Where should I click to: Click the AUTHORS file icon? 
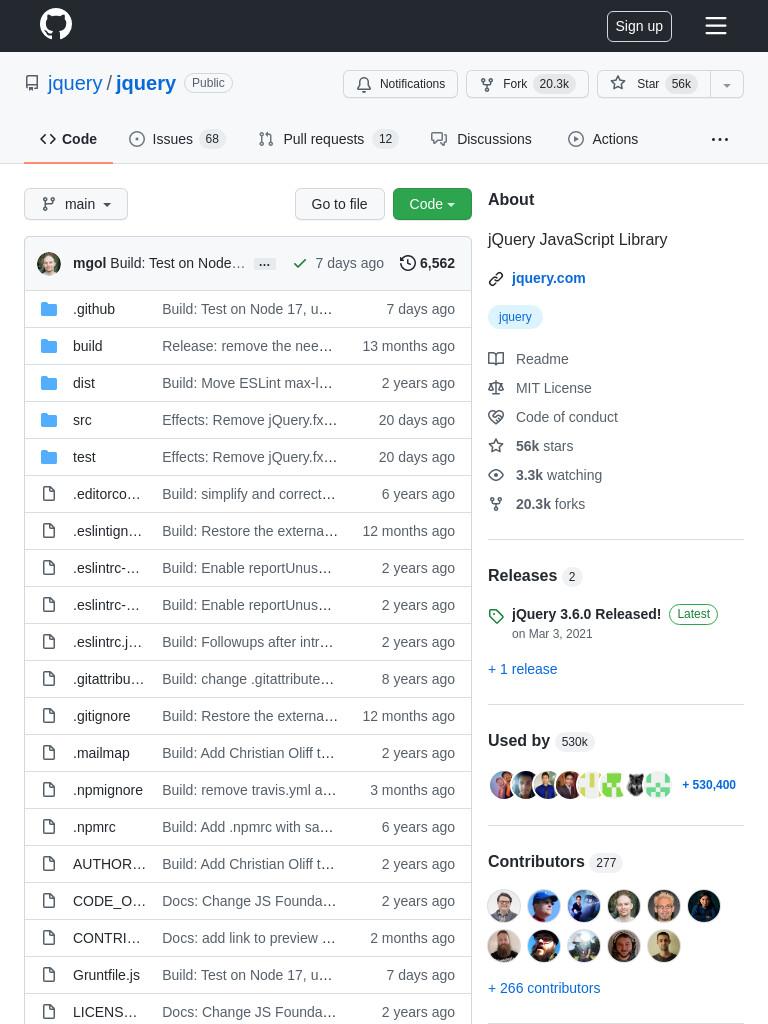coord(49,864)
